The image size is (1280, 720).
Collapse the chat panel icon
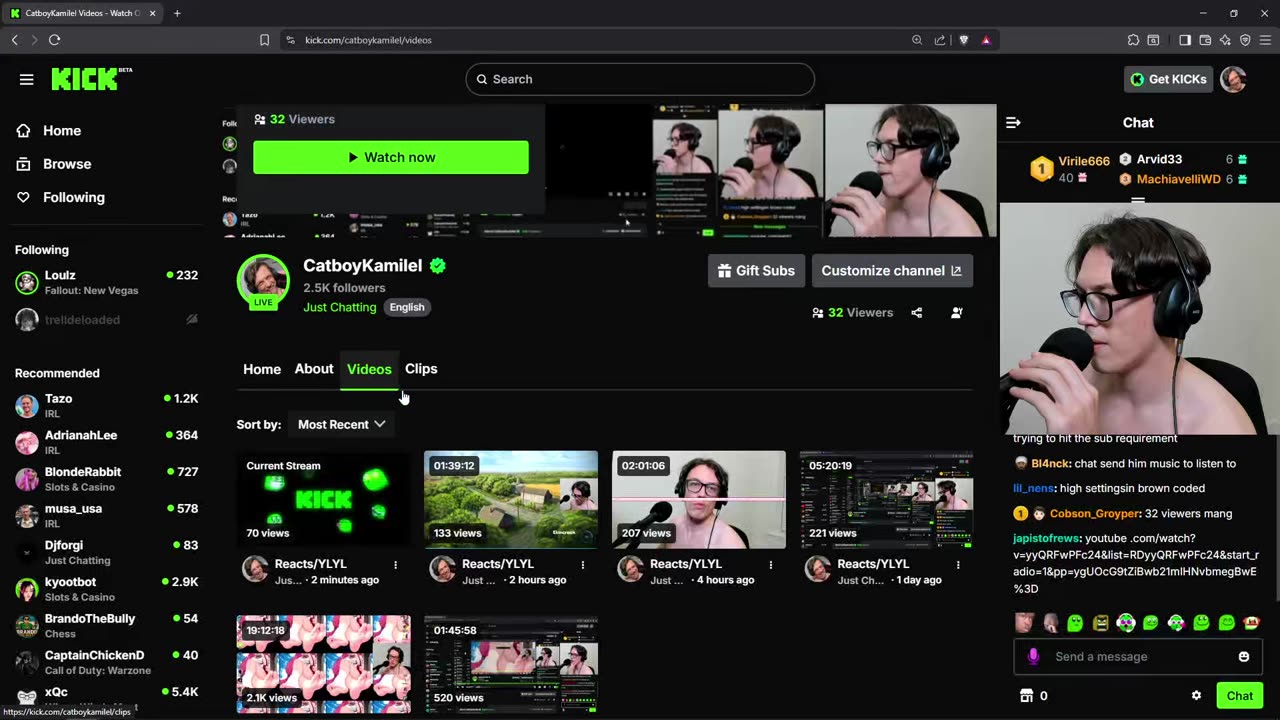1013,123
